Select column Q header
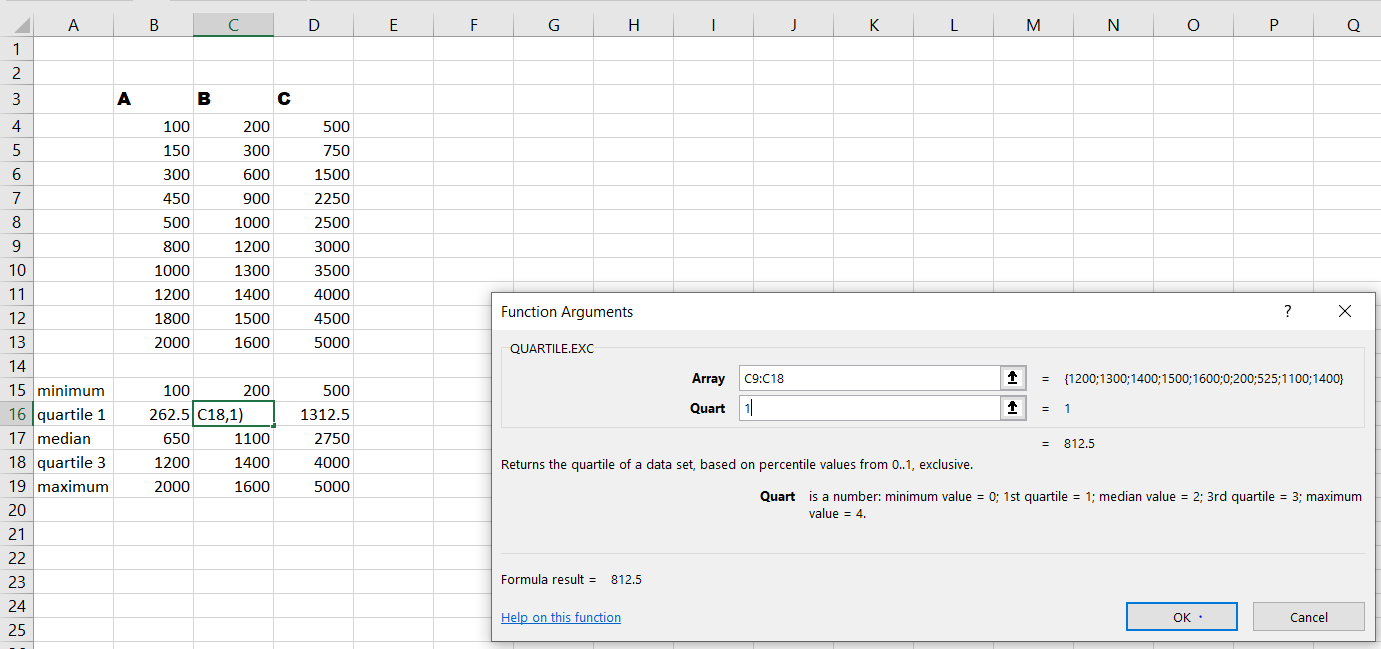The image size is (1381, 649). (1353, 22)
